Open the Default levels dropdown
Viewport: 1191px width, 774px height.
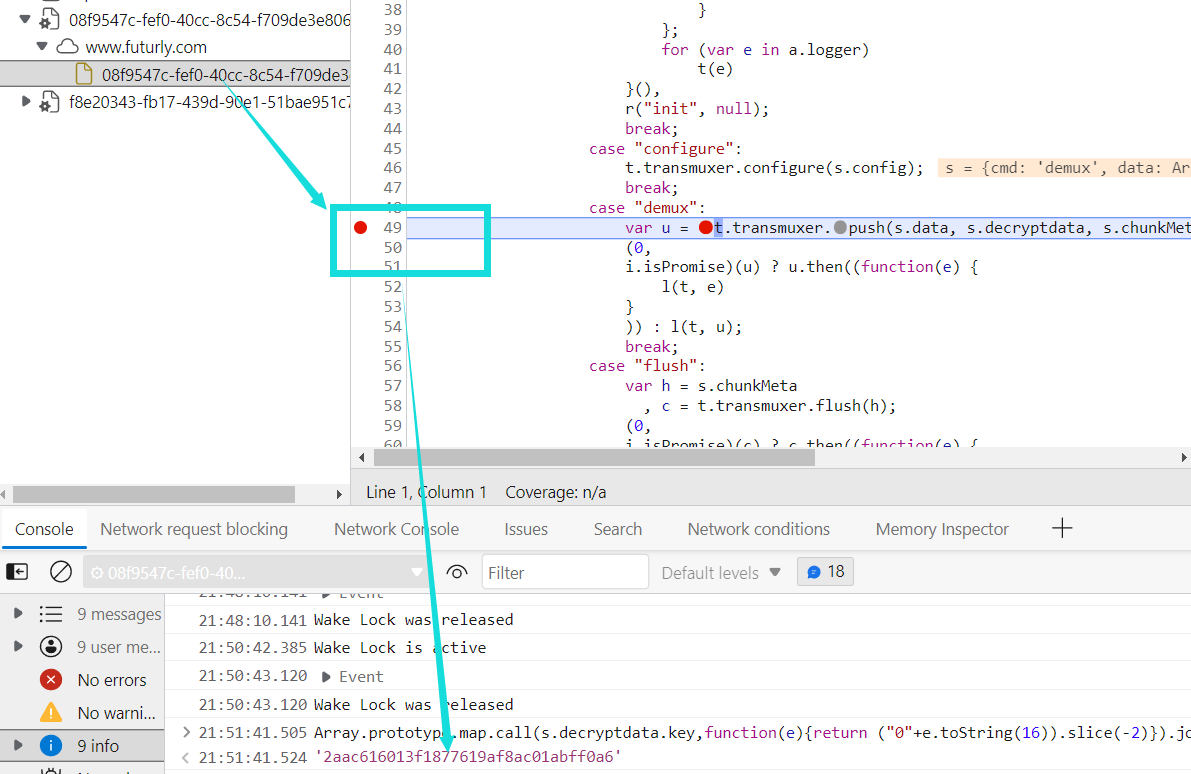[x=721, y=573]
